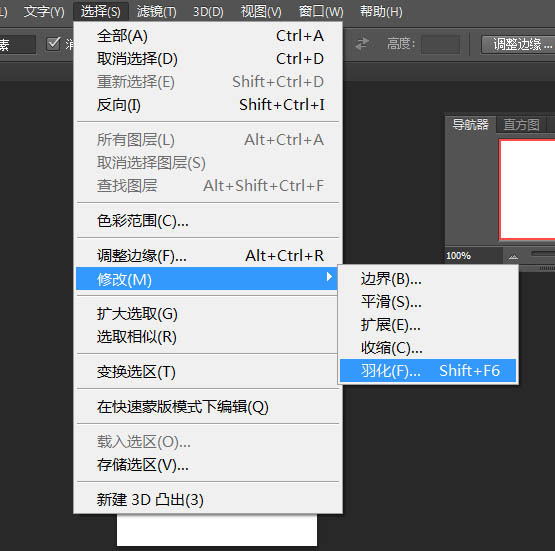Screen dimensions: 555x551
Task: Switch to the 直方图 histogram tab
Action: tap(521, 125)
